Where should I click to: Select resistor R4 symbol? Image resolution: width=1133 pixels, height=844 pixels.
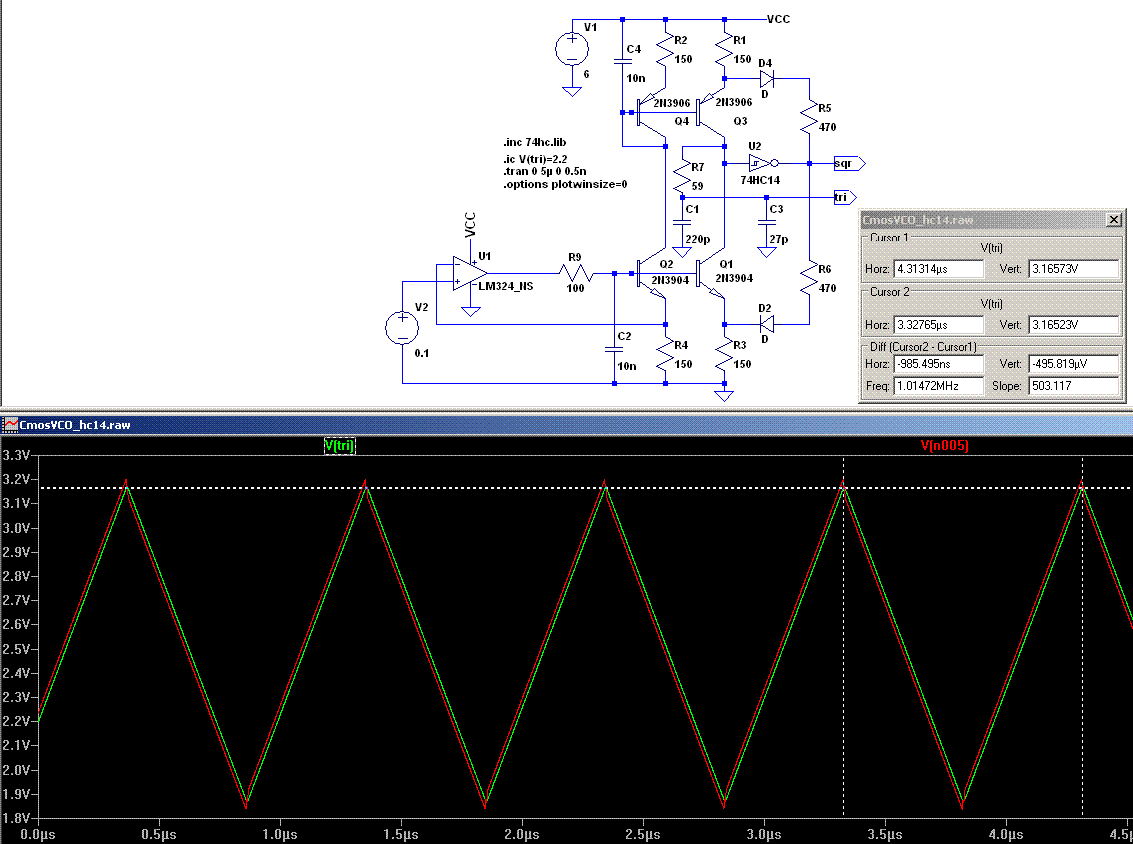click(x=665, y=355)
